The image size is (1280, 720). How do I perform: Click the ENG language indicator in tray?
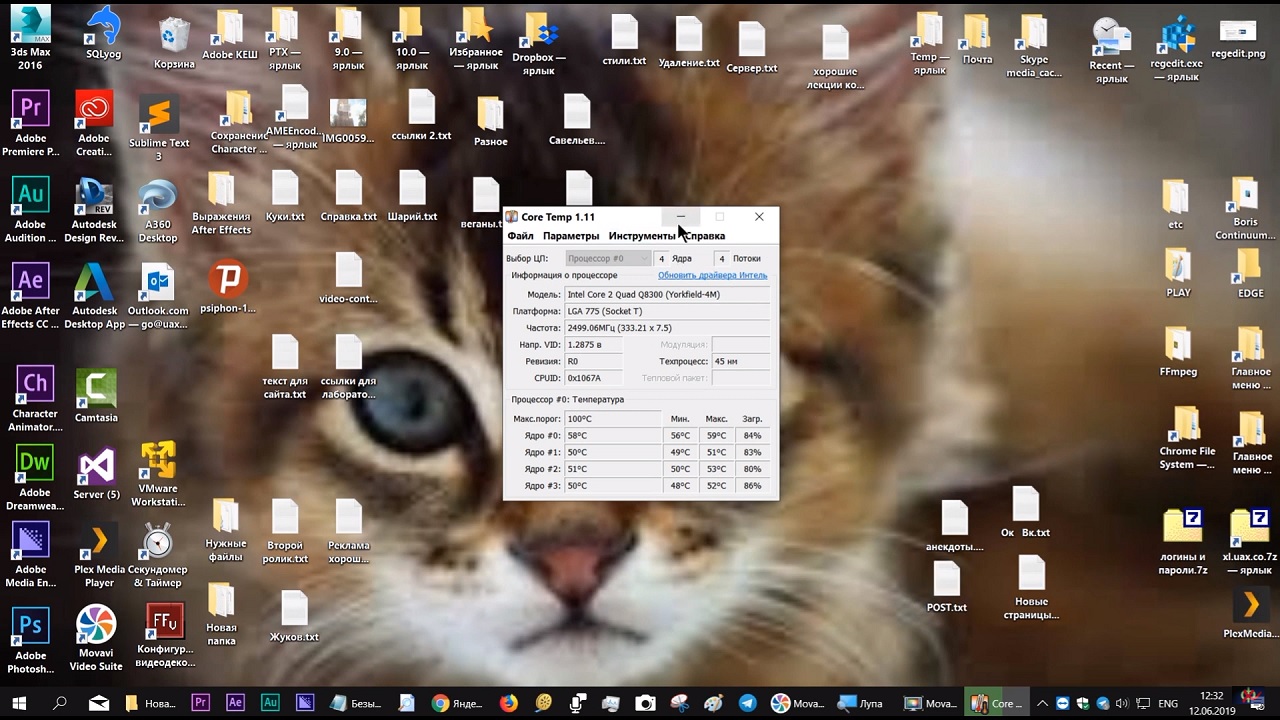click(1167, 703)
